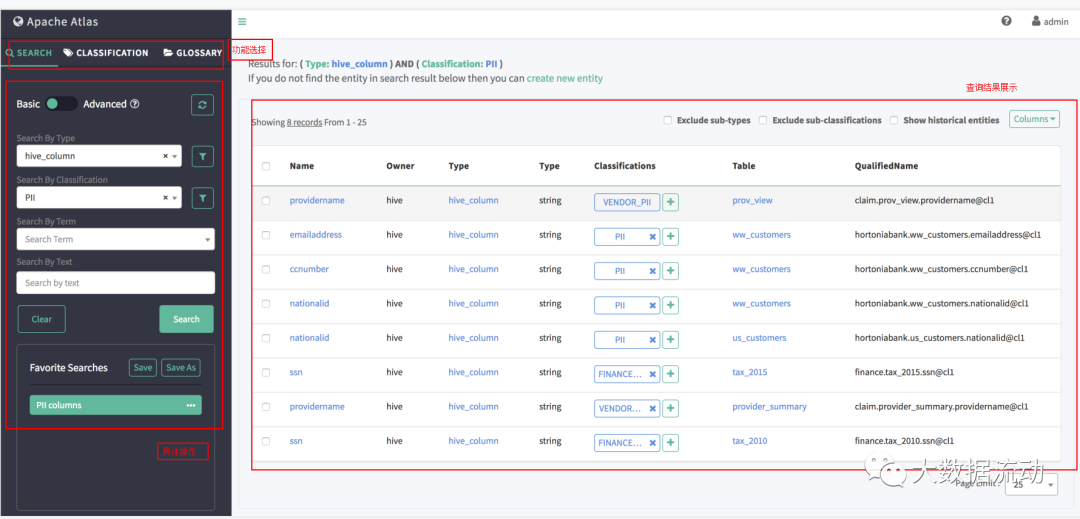Click the refresh icon in search panel

tap(203, 104)
